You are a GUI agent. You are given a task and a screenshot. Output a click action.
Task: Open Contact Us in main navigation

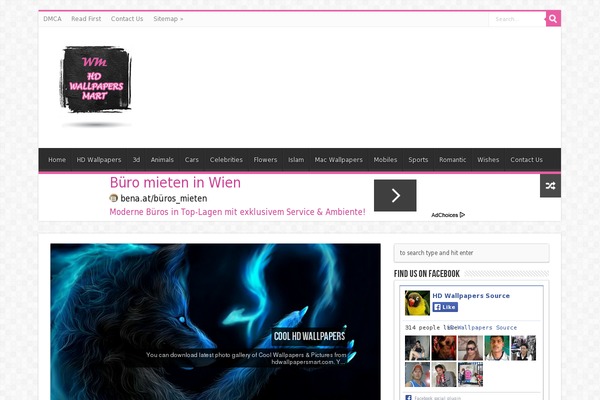(527, 160)
